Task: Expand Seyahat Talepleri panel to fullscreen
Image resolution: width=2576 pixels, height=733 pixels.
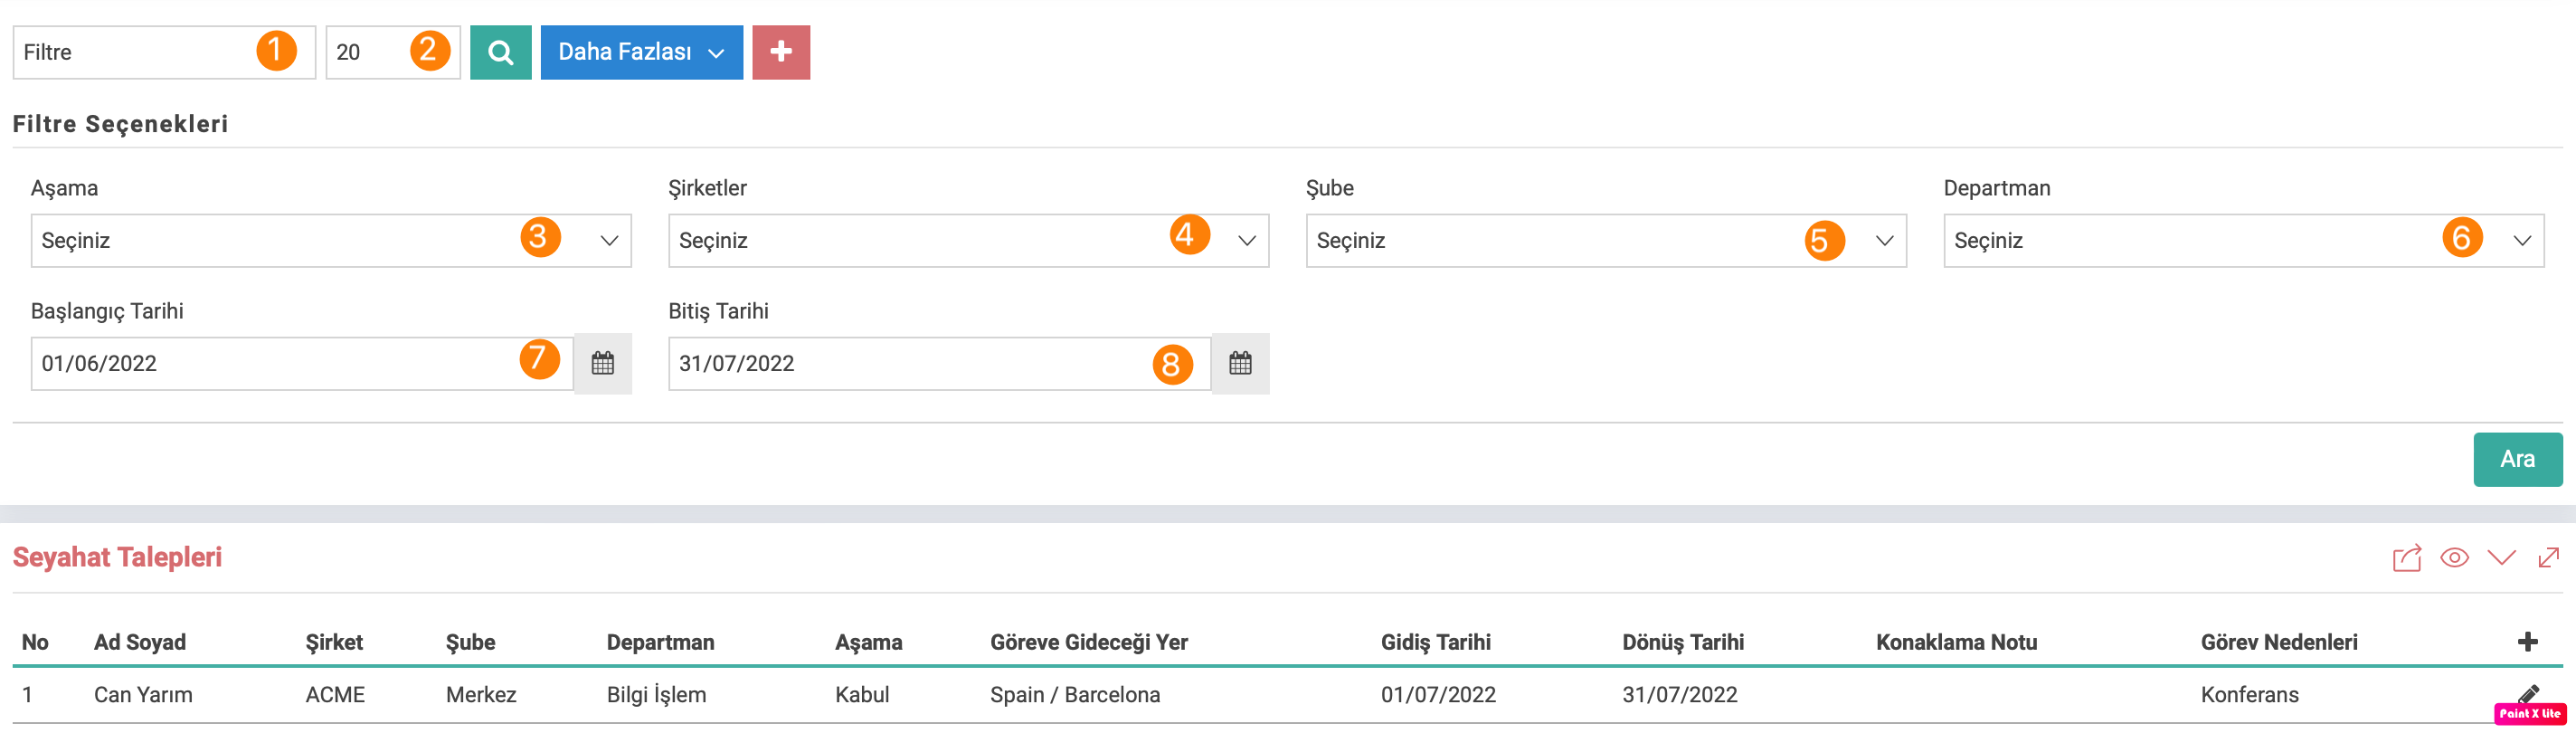Action: pos(2548,557)
